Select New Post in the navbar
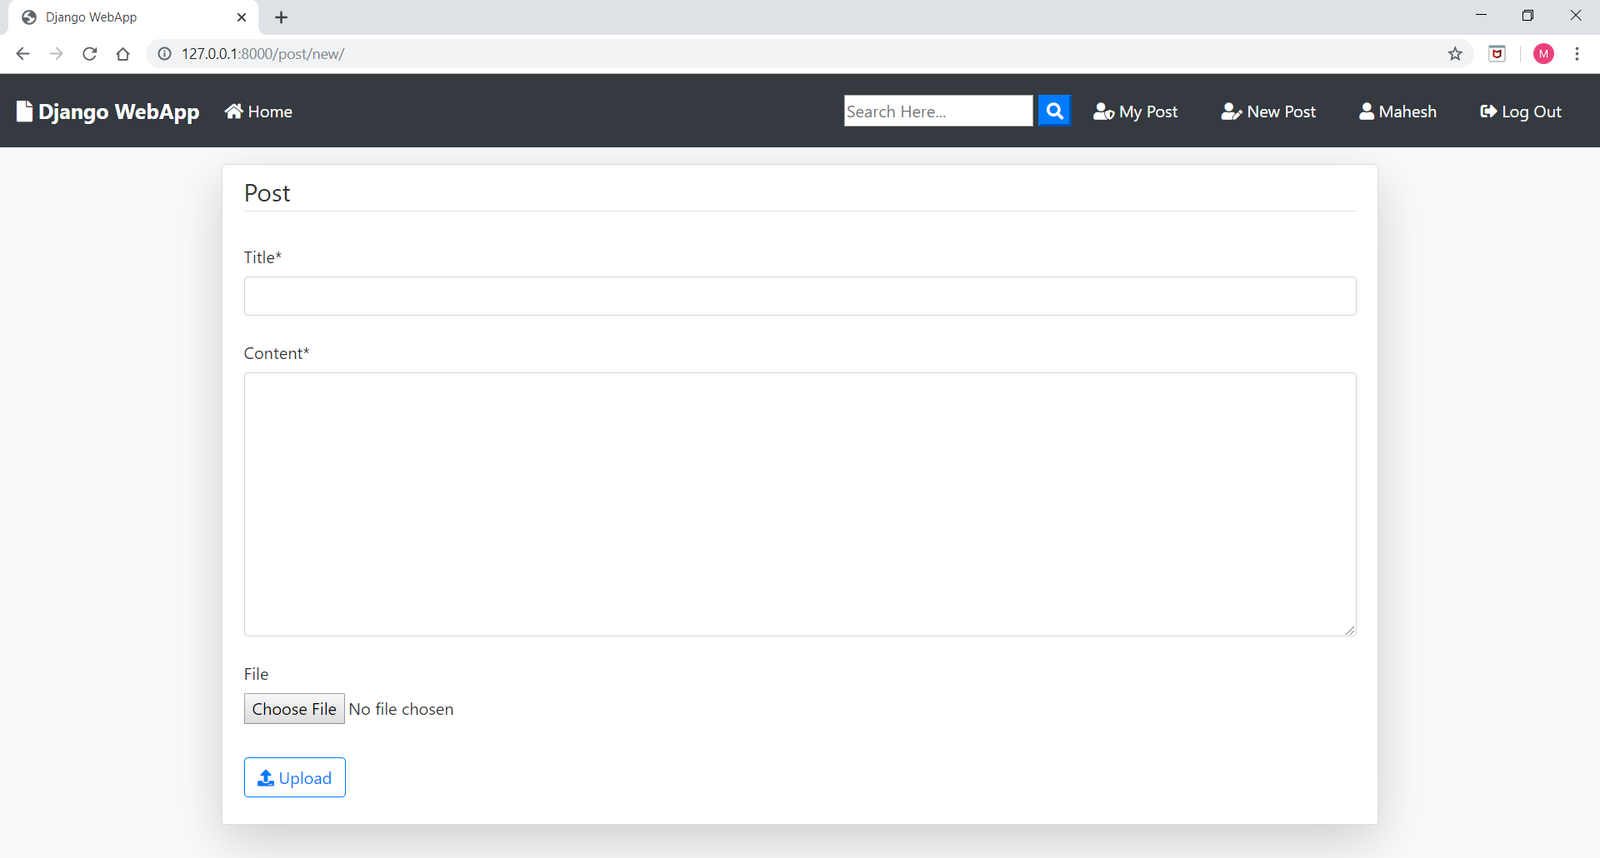This screenshot has height=858, width=1600. [x=1268, y=112]
